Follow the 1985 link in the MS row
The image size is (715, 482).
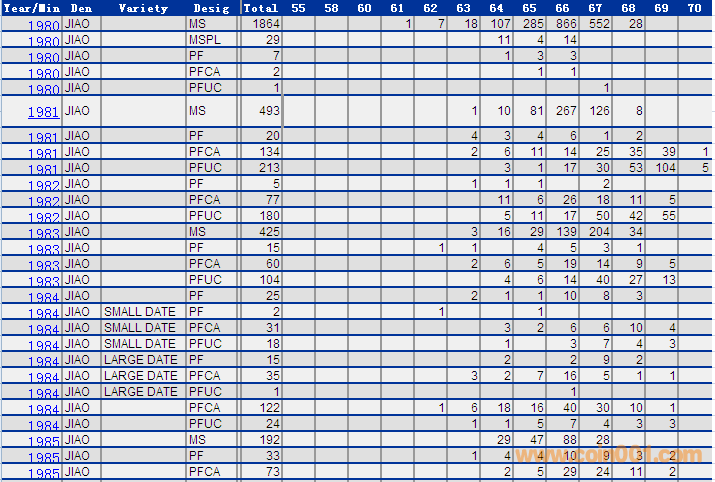(44, 441)
